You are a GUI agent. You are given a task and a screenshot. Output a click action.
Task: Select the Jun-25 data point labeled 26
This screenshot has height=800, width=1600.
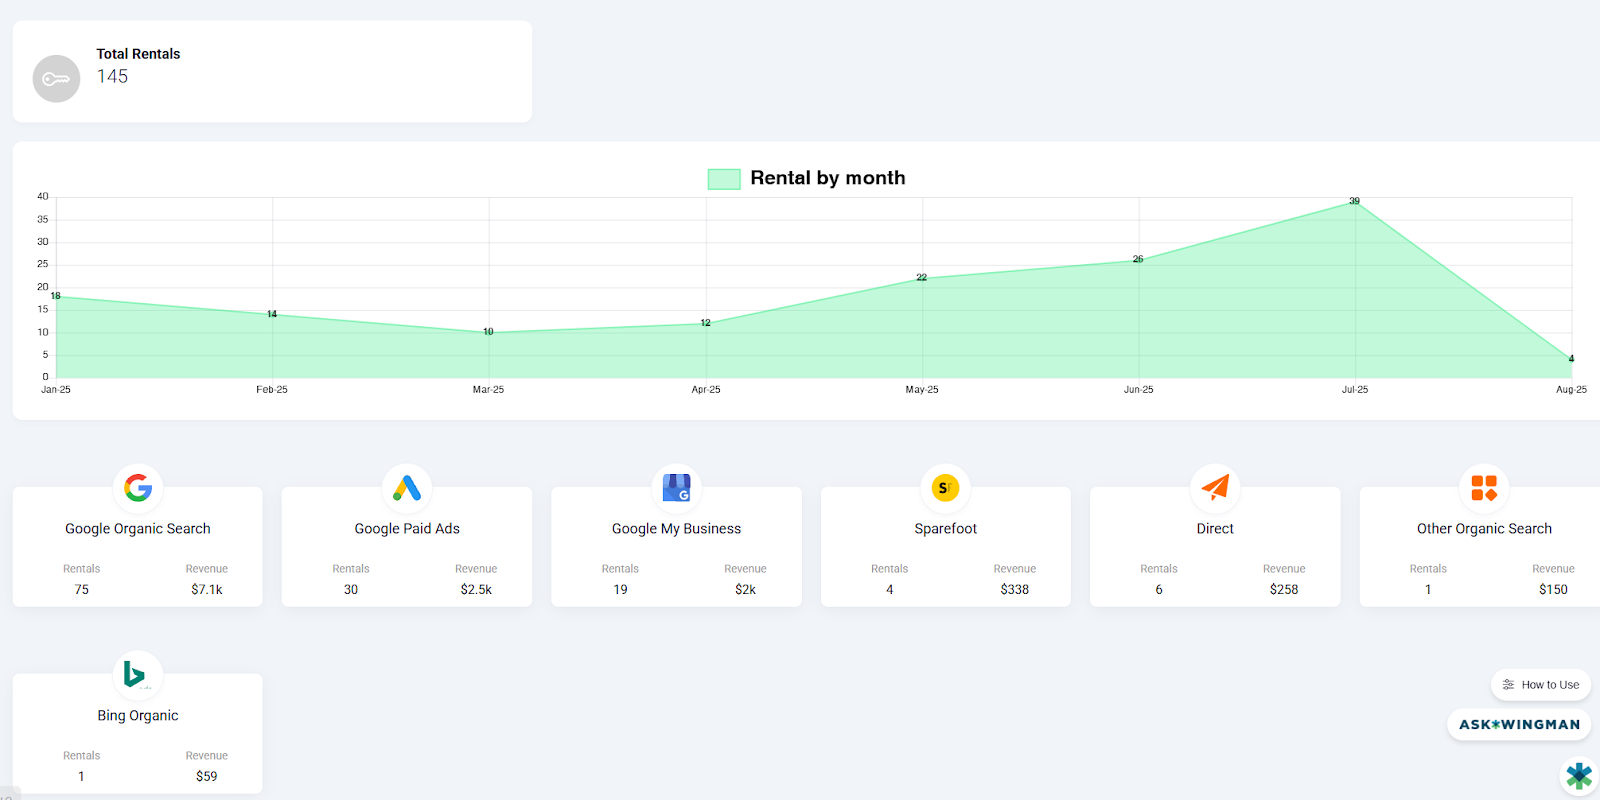(1138, 260)
